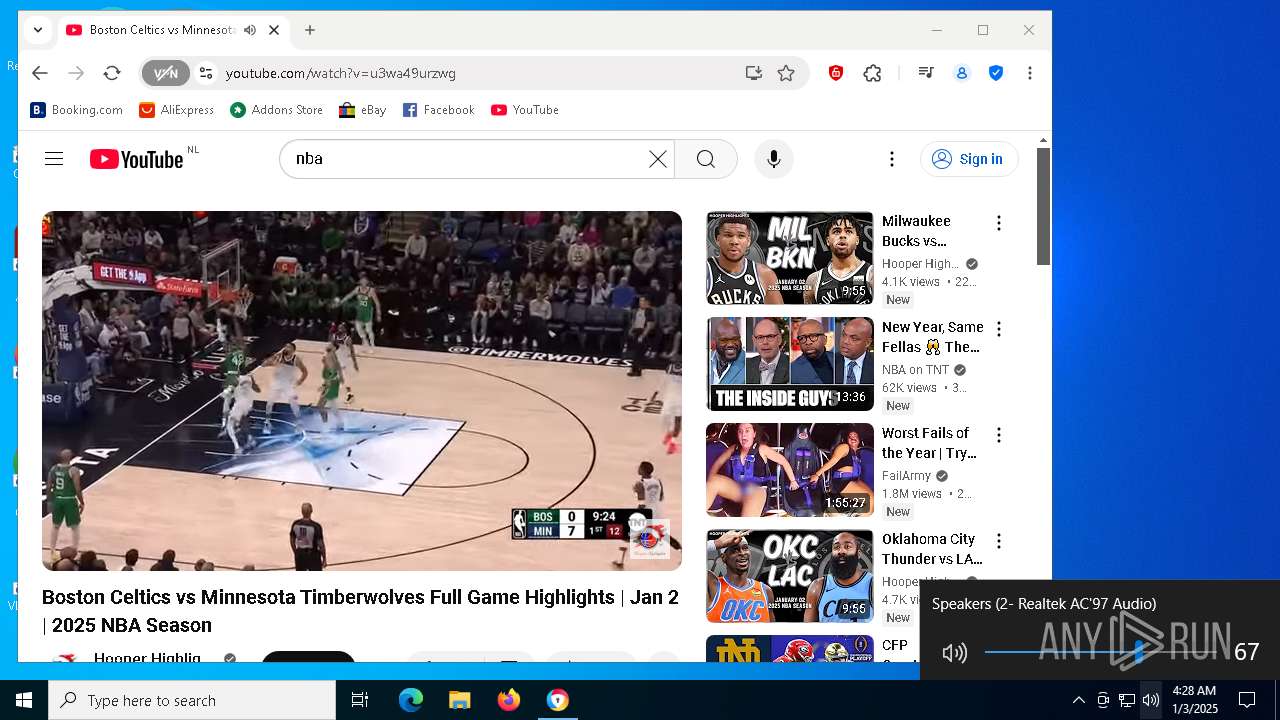Image resolution: width=1280 pixels, height=720 pixels.
Task: Run the search with magnifier button
Action: (x=706, y=159)
